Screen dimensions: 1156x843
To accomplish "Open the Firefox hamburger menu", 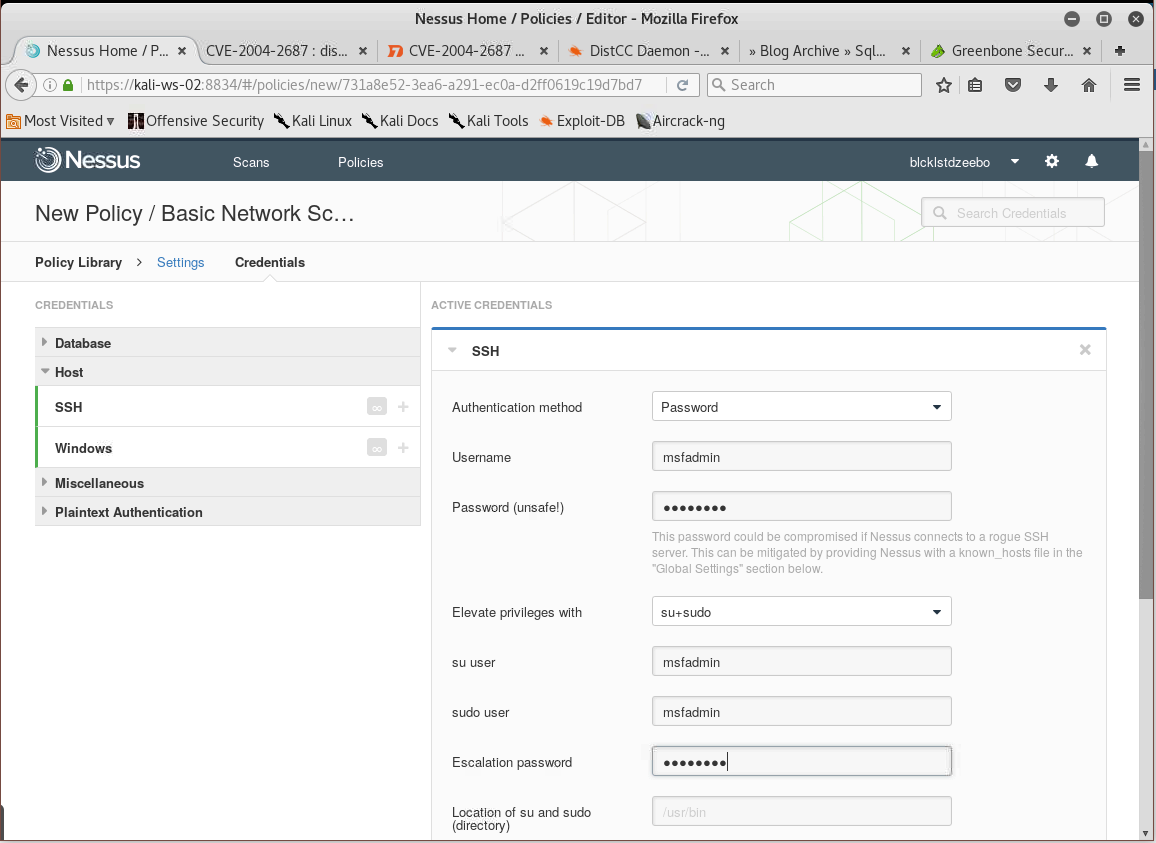I will (1132, 85).
